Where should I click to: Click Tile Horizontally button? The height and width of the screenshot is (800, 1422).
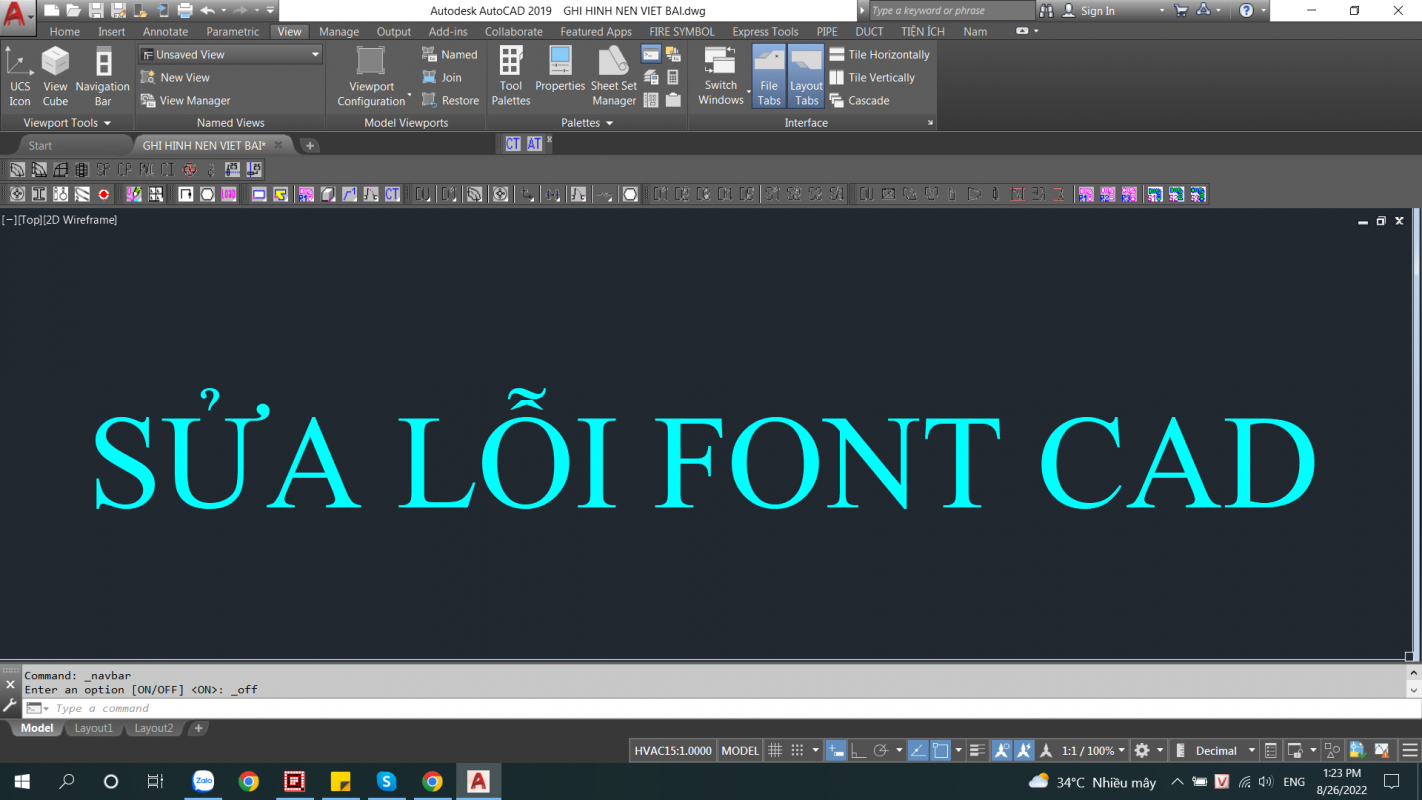(880, 55)
